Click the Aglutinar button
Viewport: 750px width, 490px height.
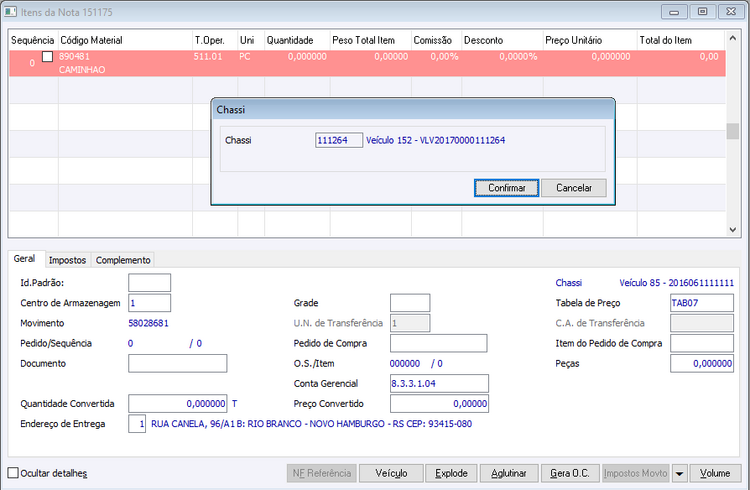tap(509, 473)
